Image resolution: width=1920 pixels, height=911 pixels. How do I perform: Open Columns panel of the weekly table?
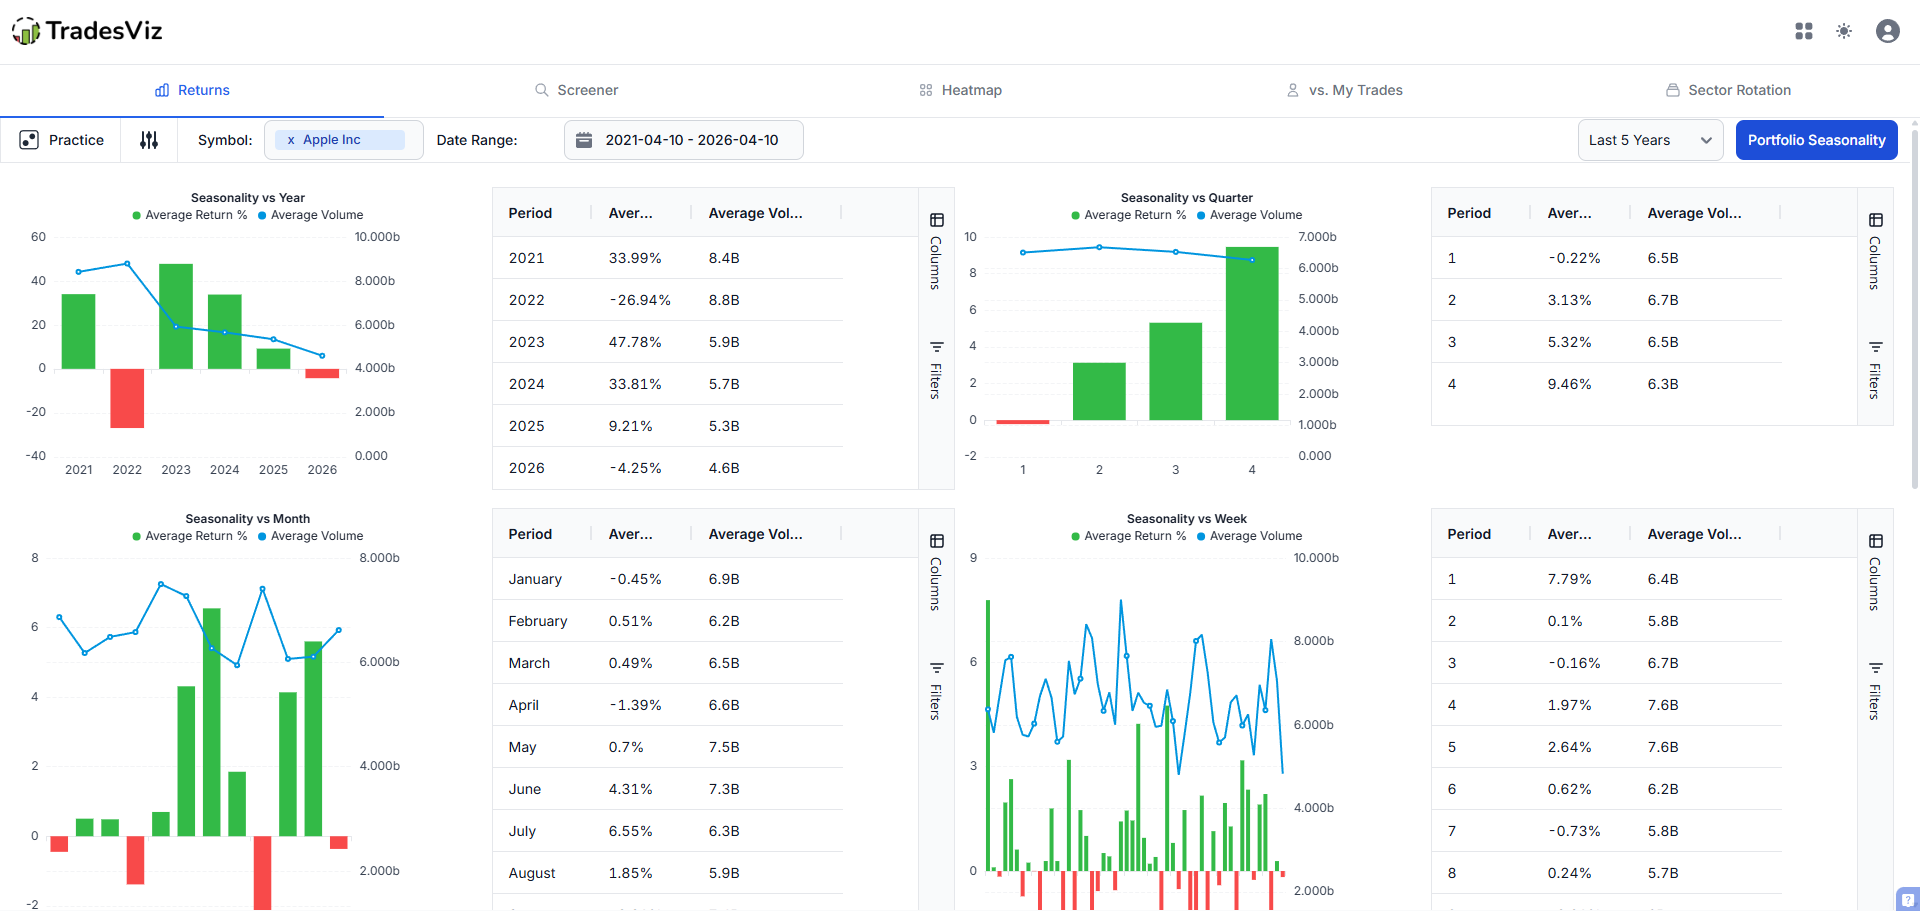pos(1875,573)
